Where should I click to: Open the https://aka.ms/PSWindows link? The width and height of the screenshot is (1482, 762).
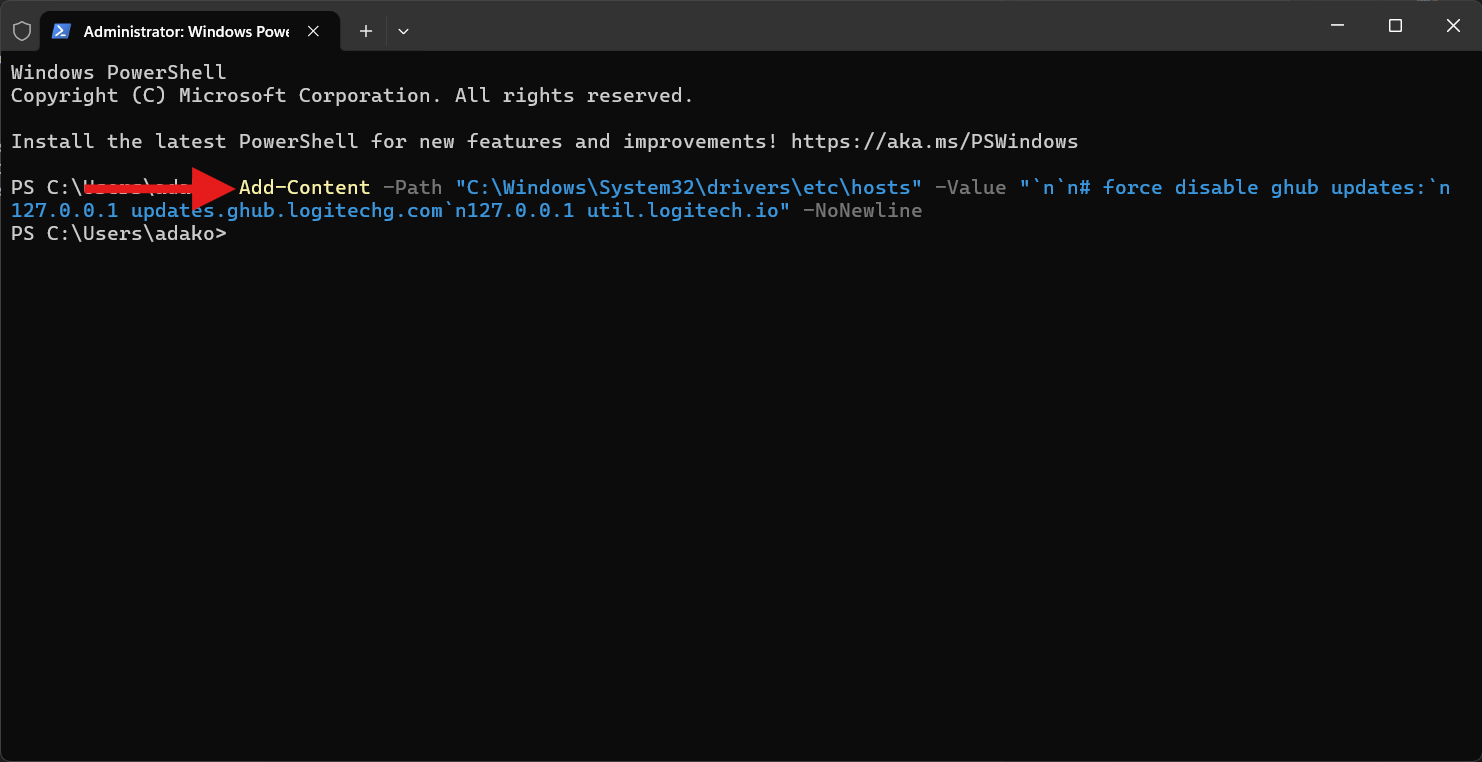tap(934, 141)
